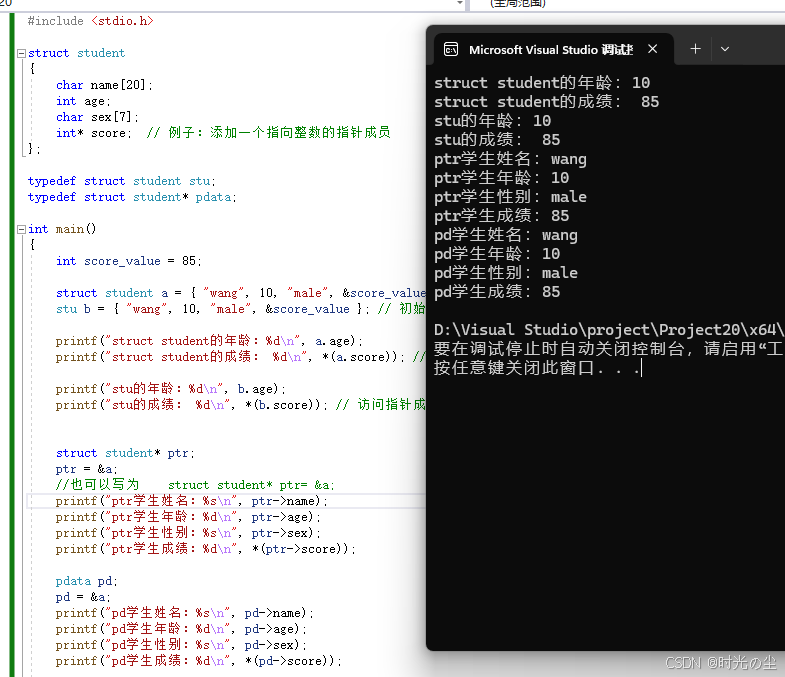Open console tab dropdown chevron
This screenshot has height=677, width=785.
pos(725,49)
